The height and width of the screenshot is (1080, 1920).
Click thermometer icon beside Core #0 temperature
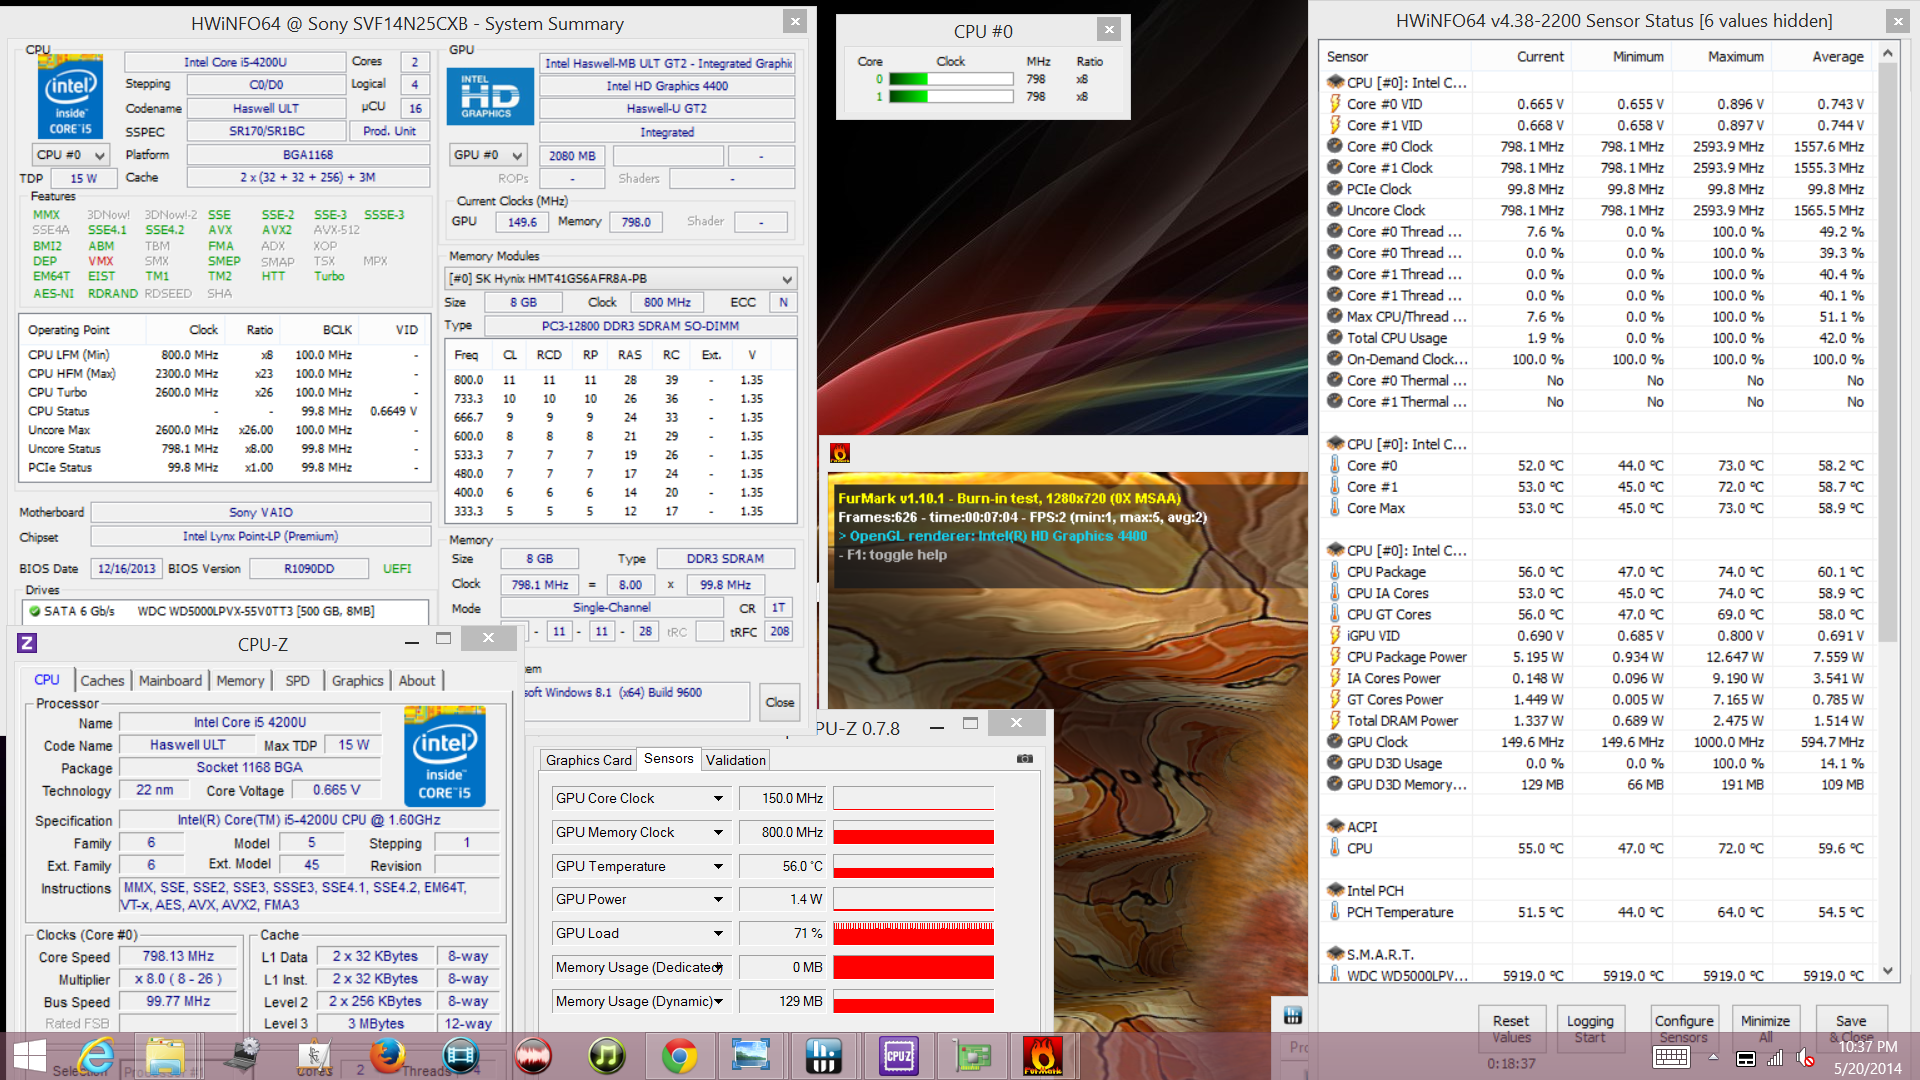1335,465
